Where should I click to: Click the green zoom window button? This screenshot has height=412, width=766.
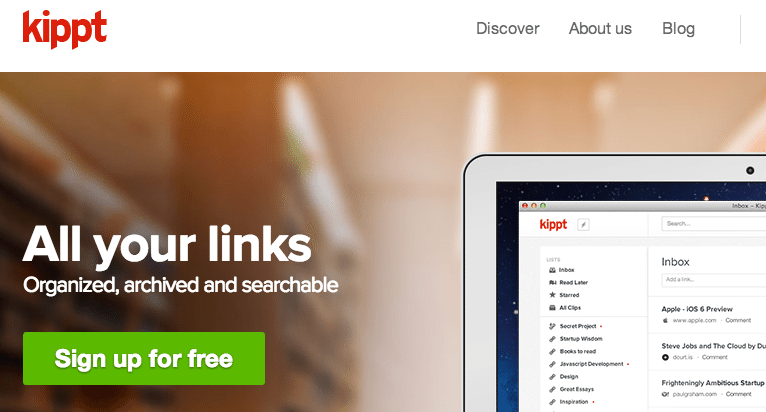pyautogui.click(x=543, y=206)
